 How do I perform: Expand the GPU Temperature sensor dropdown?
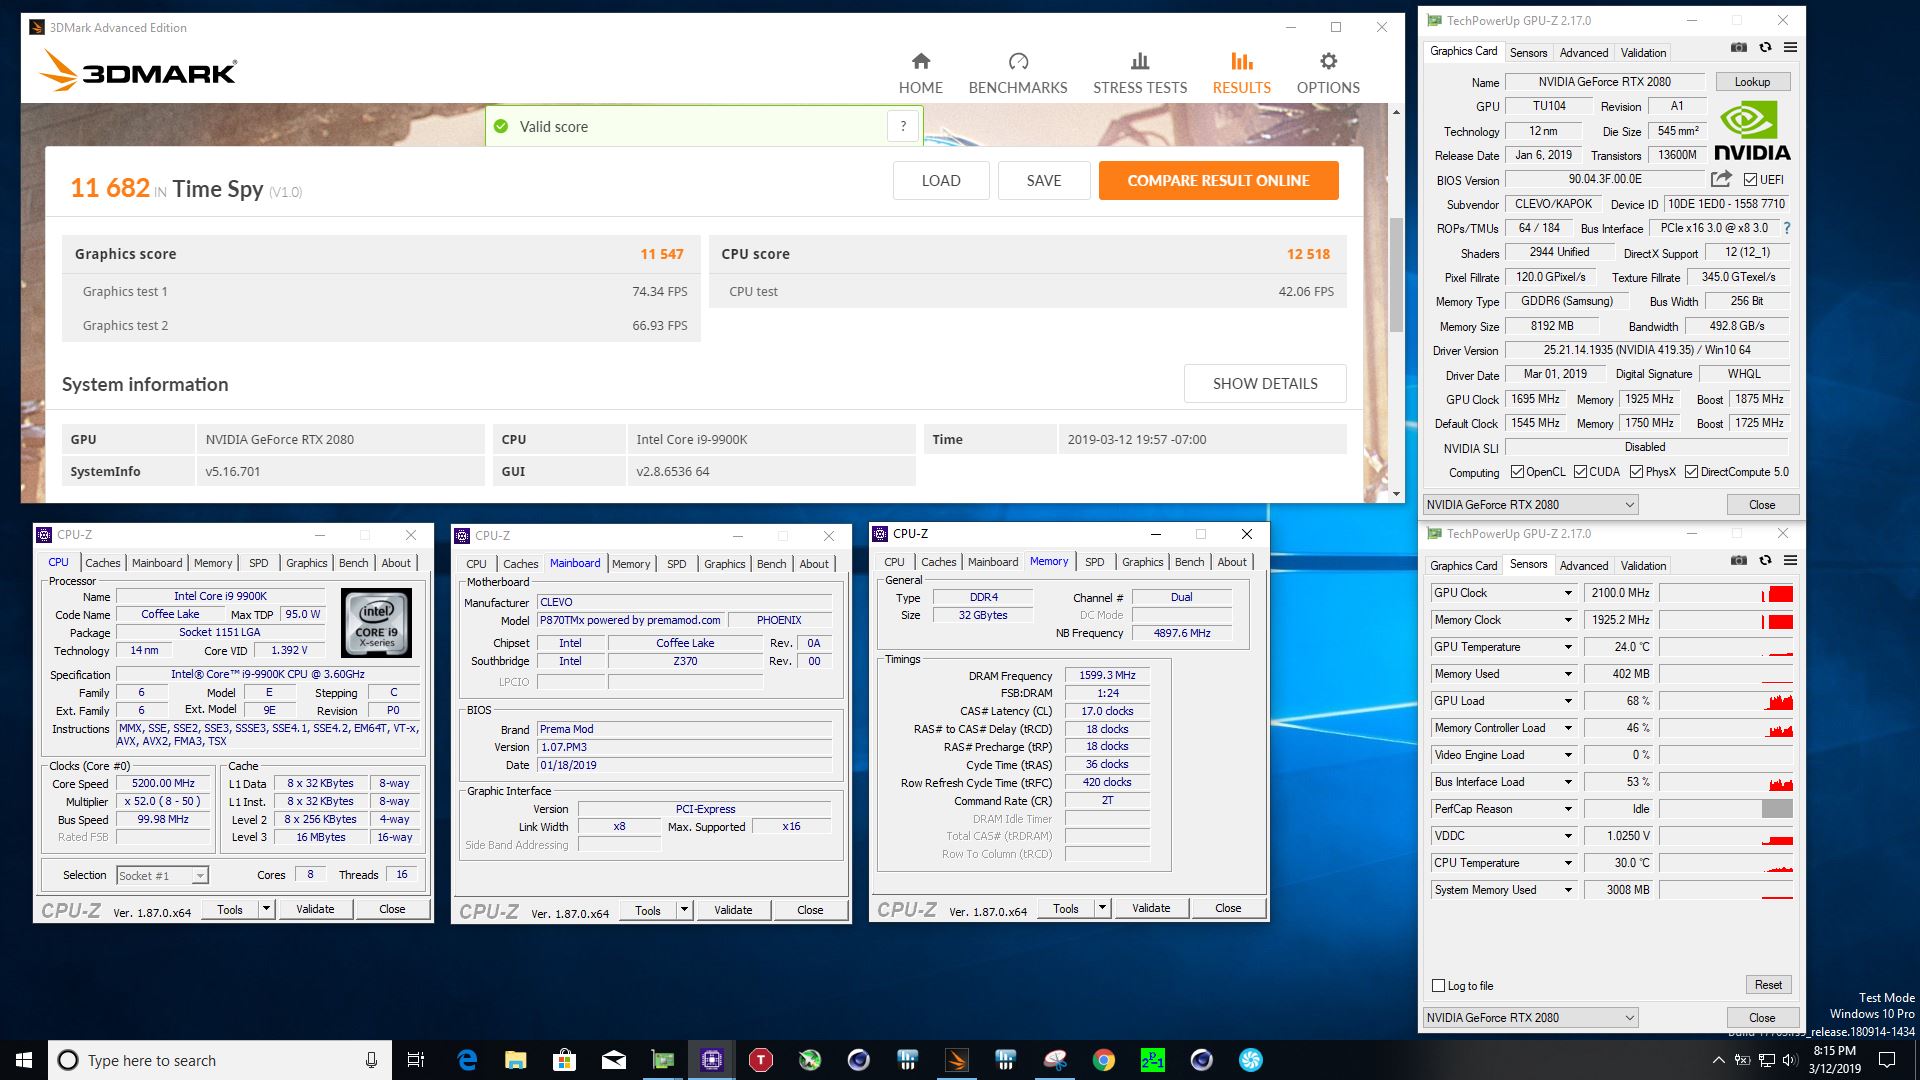(x=1568, y=647)
